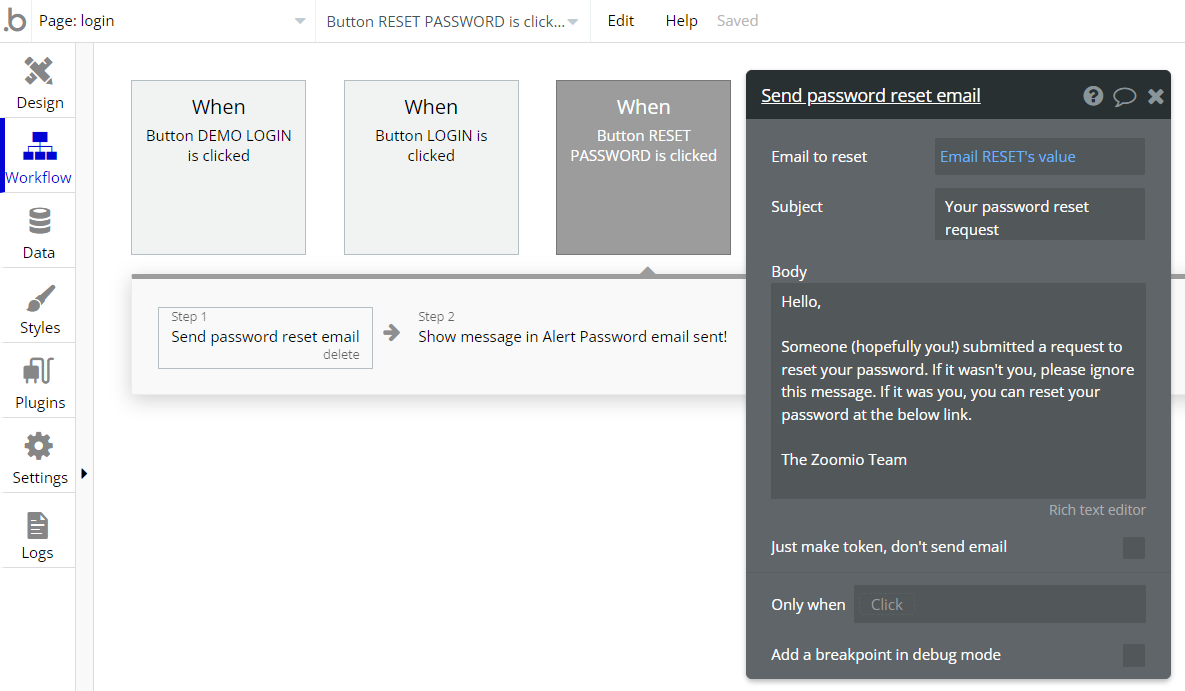Open the Design tab icon

click(x=38, y=72)
